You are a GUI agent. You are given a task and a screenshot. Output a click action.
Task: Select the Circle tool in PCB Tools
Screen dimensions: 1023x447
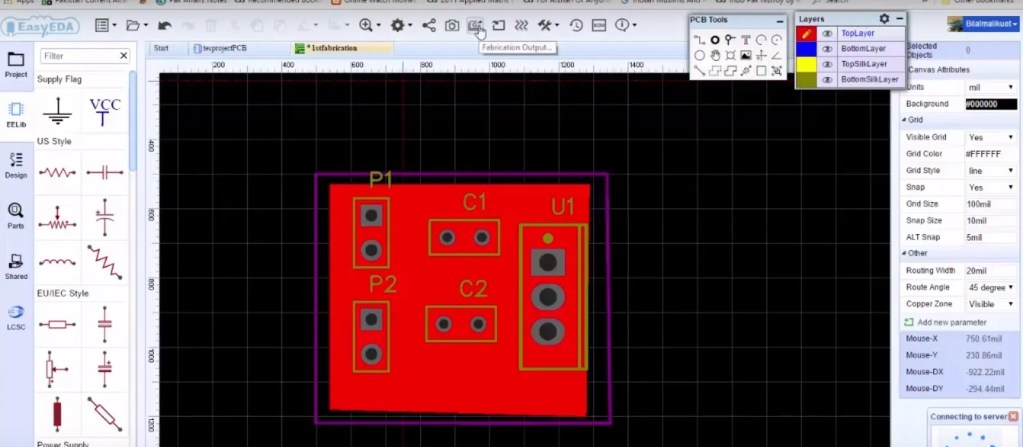(x=699, y=55)
